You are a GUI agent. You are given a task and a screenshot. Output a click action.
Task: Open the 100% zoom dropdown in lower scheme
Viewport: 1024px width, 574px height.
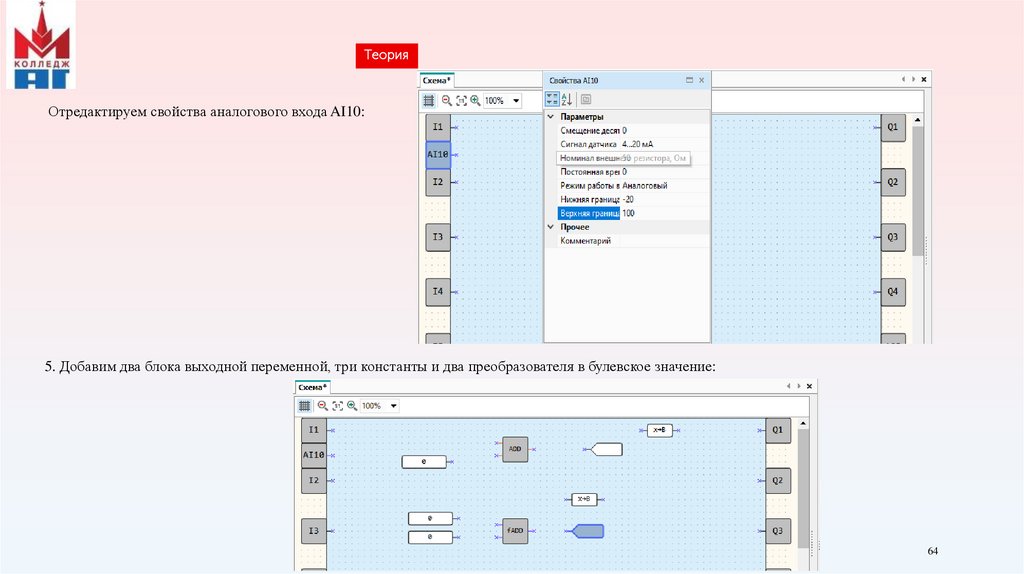394,406
